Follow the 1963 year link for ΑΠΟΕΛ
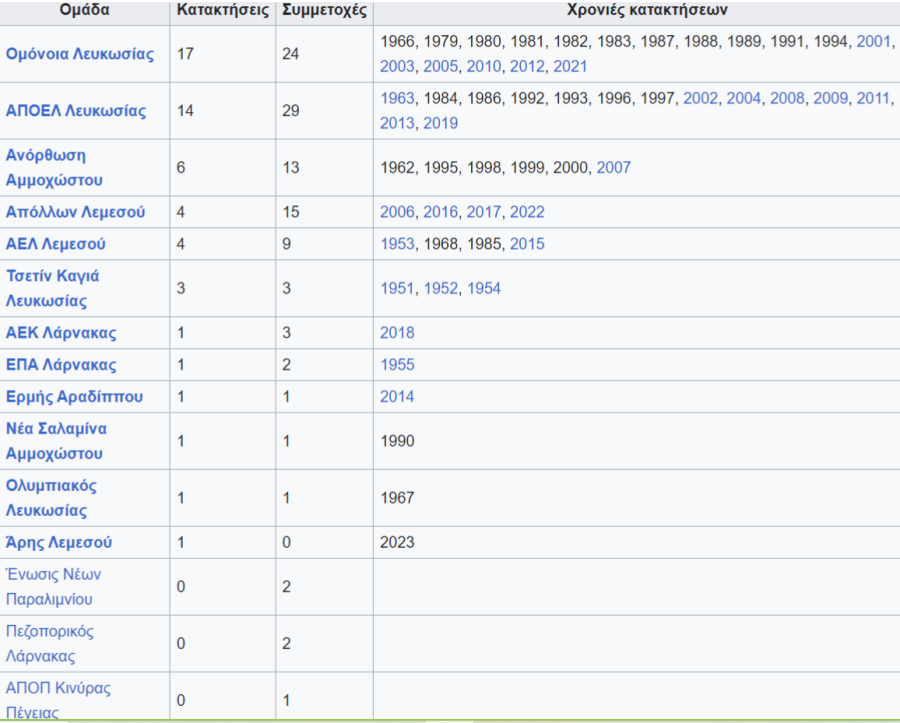Image resolution: width=900 pixels, height=723 pixels. point(397,98)
